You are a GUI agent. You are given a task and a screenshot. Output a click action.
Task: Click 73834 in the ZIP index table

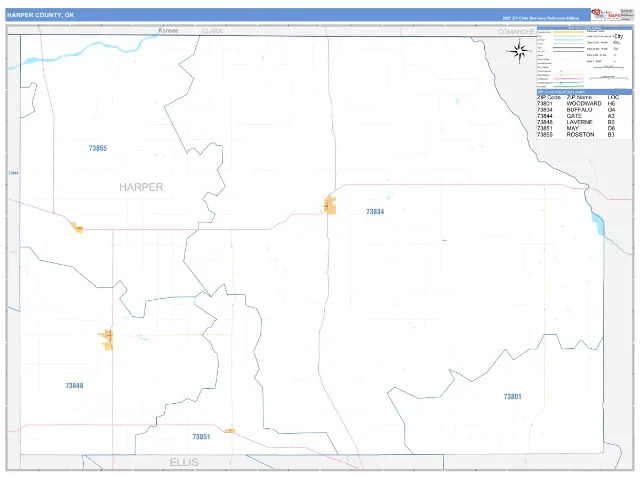545,110
